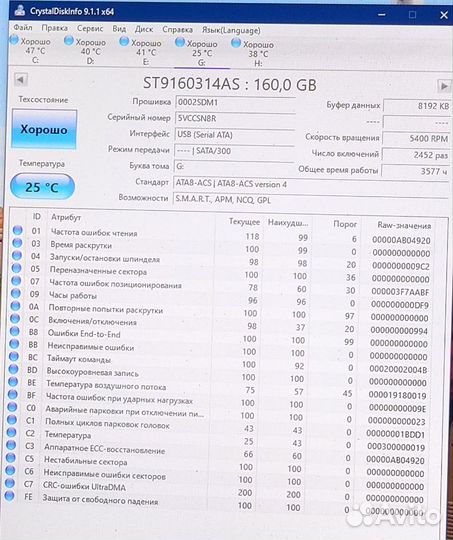Click status icon of attribute C3
The width and height of the screenshot is (453, 540).
11,445
